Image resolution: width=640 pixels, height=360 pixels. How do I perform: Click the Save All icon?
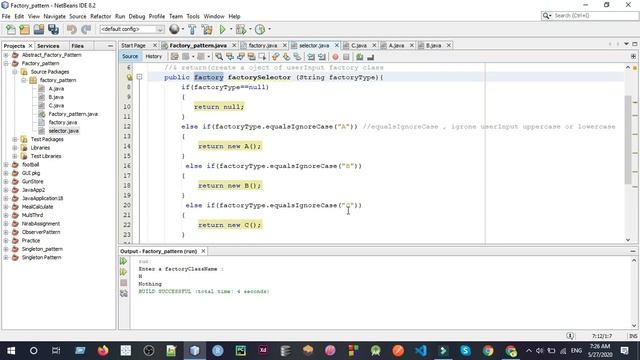[x=53, y=29]
